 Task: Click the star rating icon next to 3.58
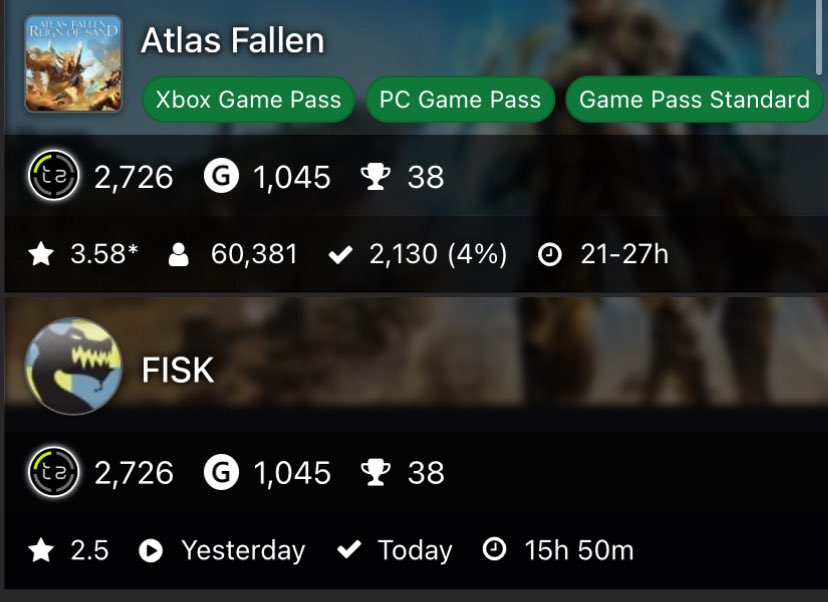[x=41, y=254]
